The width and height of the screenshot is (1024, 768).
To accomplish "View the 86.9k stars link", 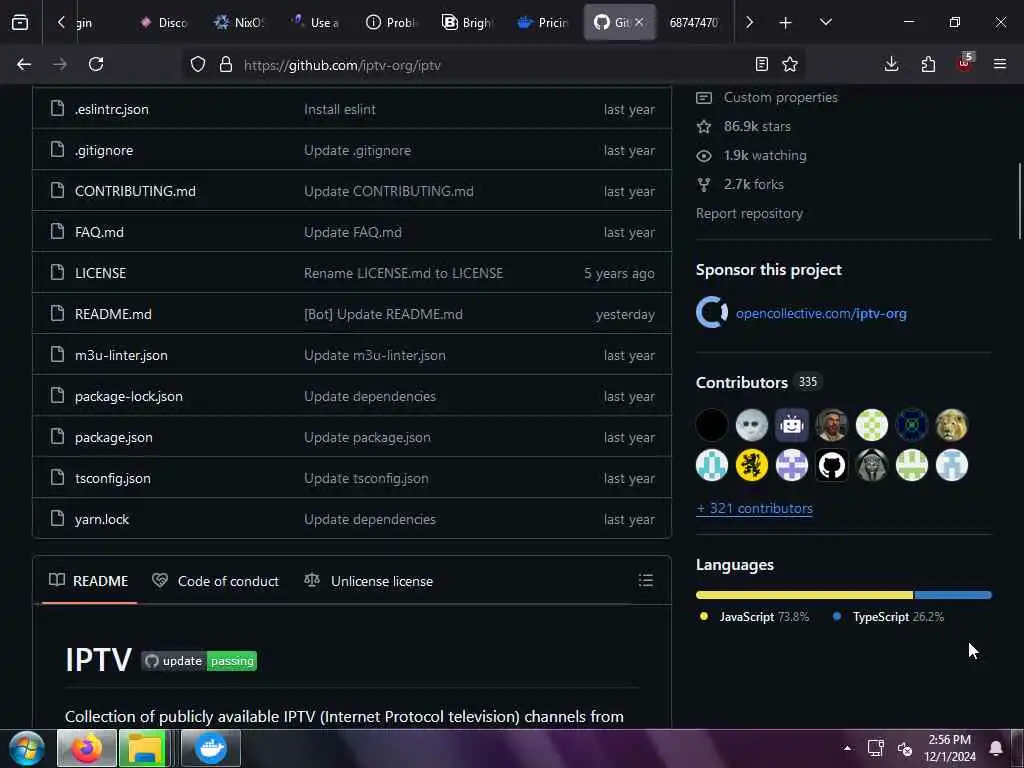I will 757,126.
